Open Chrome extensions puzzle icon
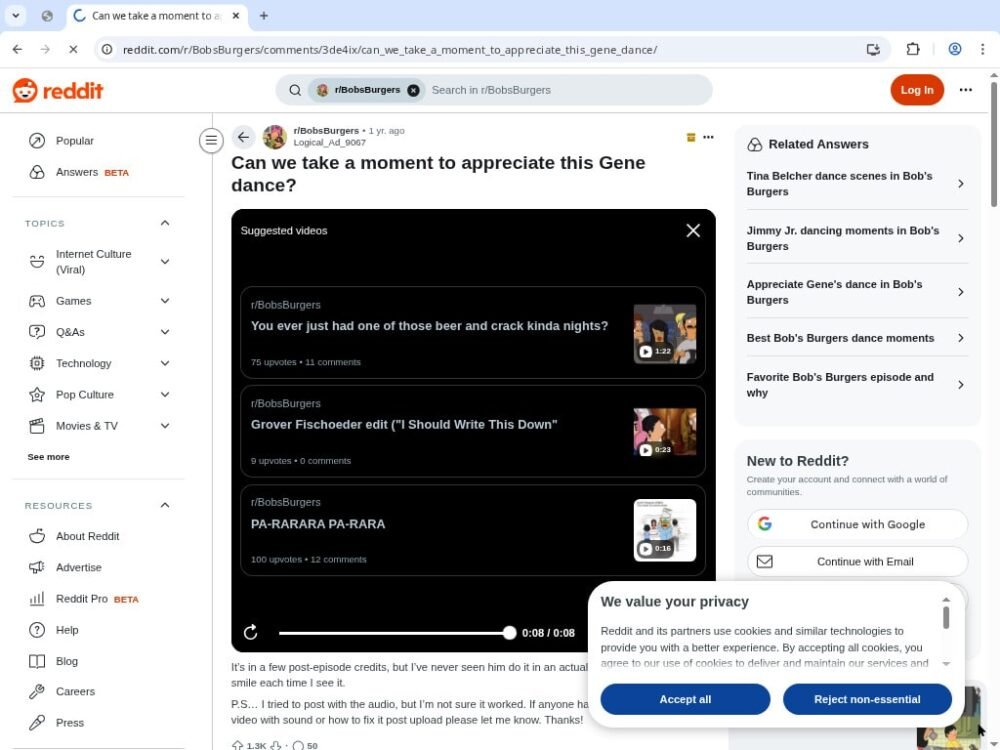 tap(912, 49)
